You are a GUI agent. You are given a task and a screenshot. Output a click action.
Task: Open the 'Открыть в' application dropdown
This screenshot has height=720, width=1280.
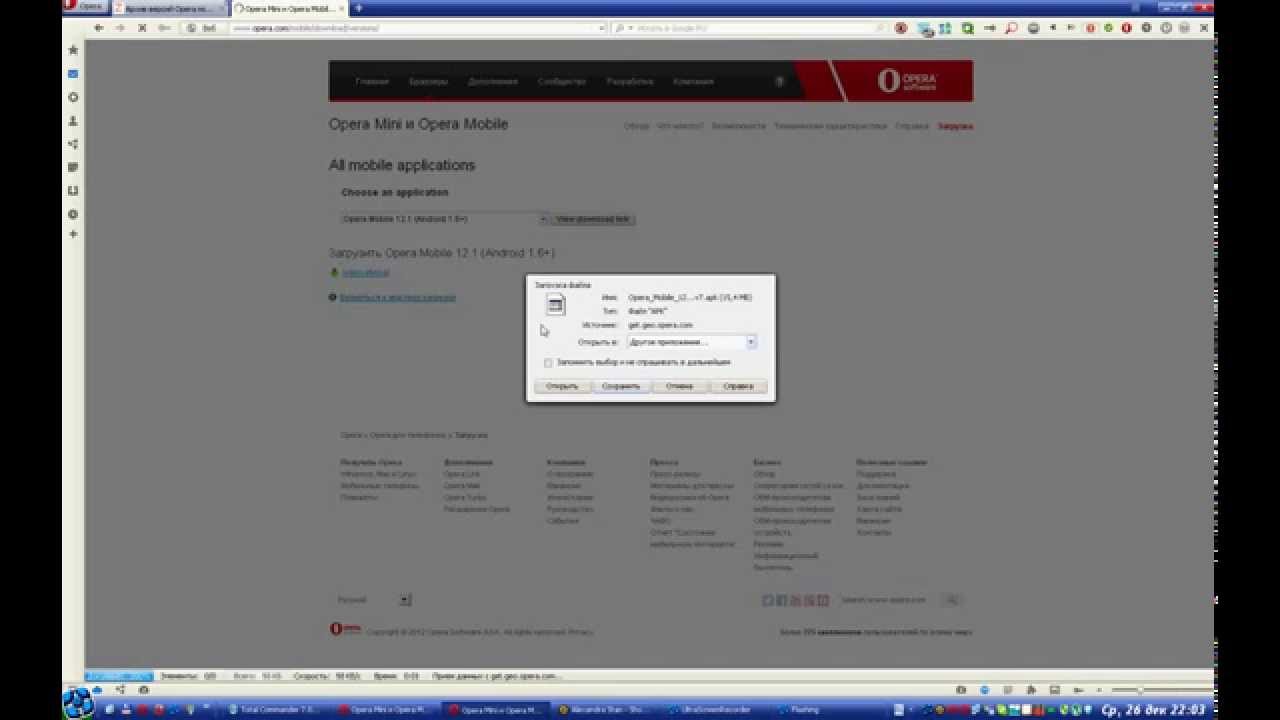[691, 342]
